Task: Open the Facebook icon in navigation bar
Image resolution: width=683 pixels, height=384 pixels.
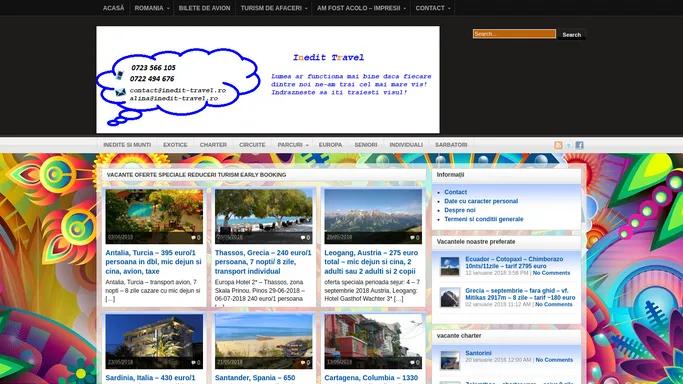Action: pos(579,145)
